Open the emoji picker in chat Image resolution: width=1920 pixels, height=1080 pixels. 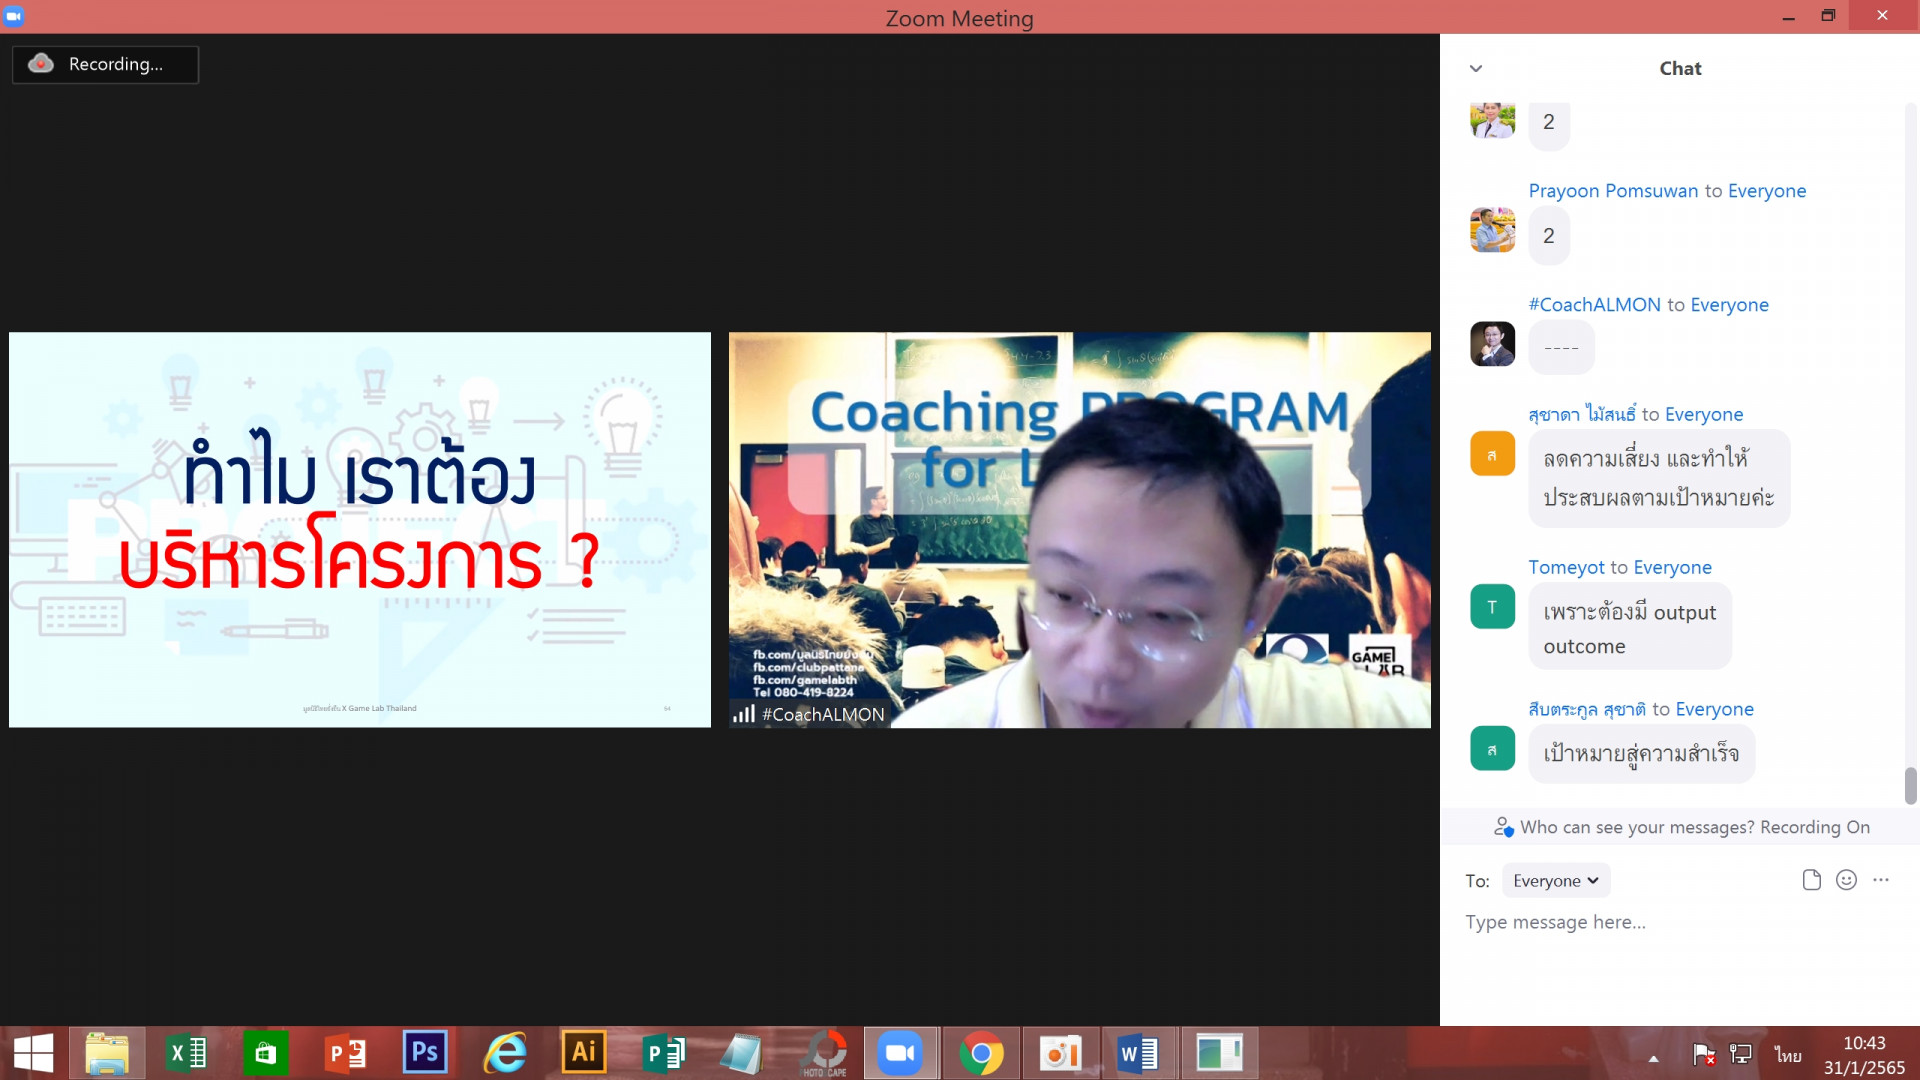coord(1846,880)
